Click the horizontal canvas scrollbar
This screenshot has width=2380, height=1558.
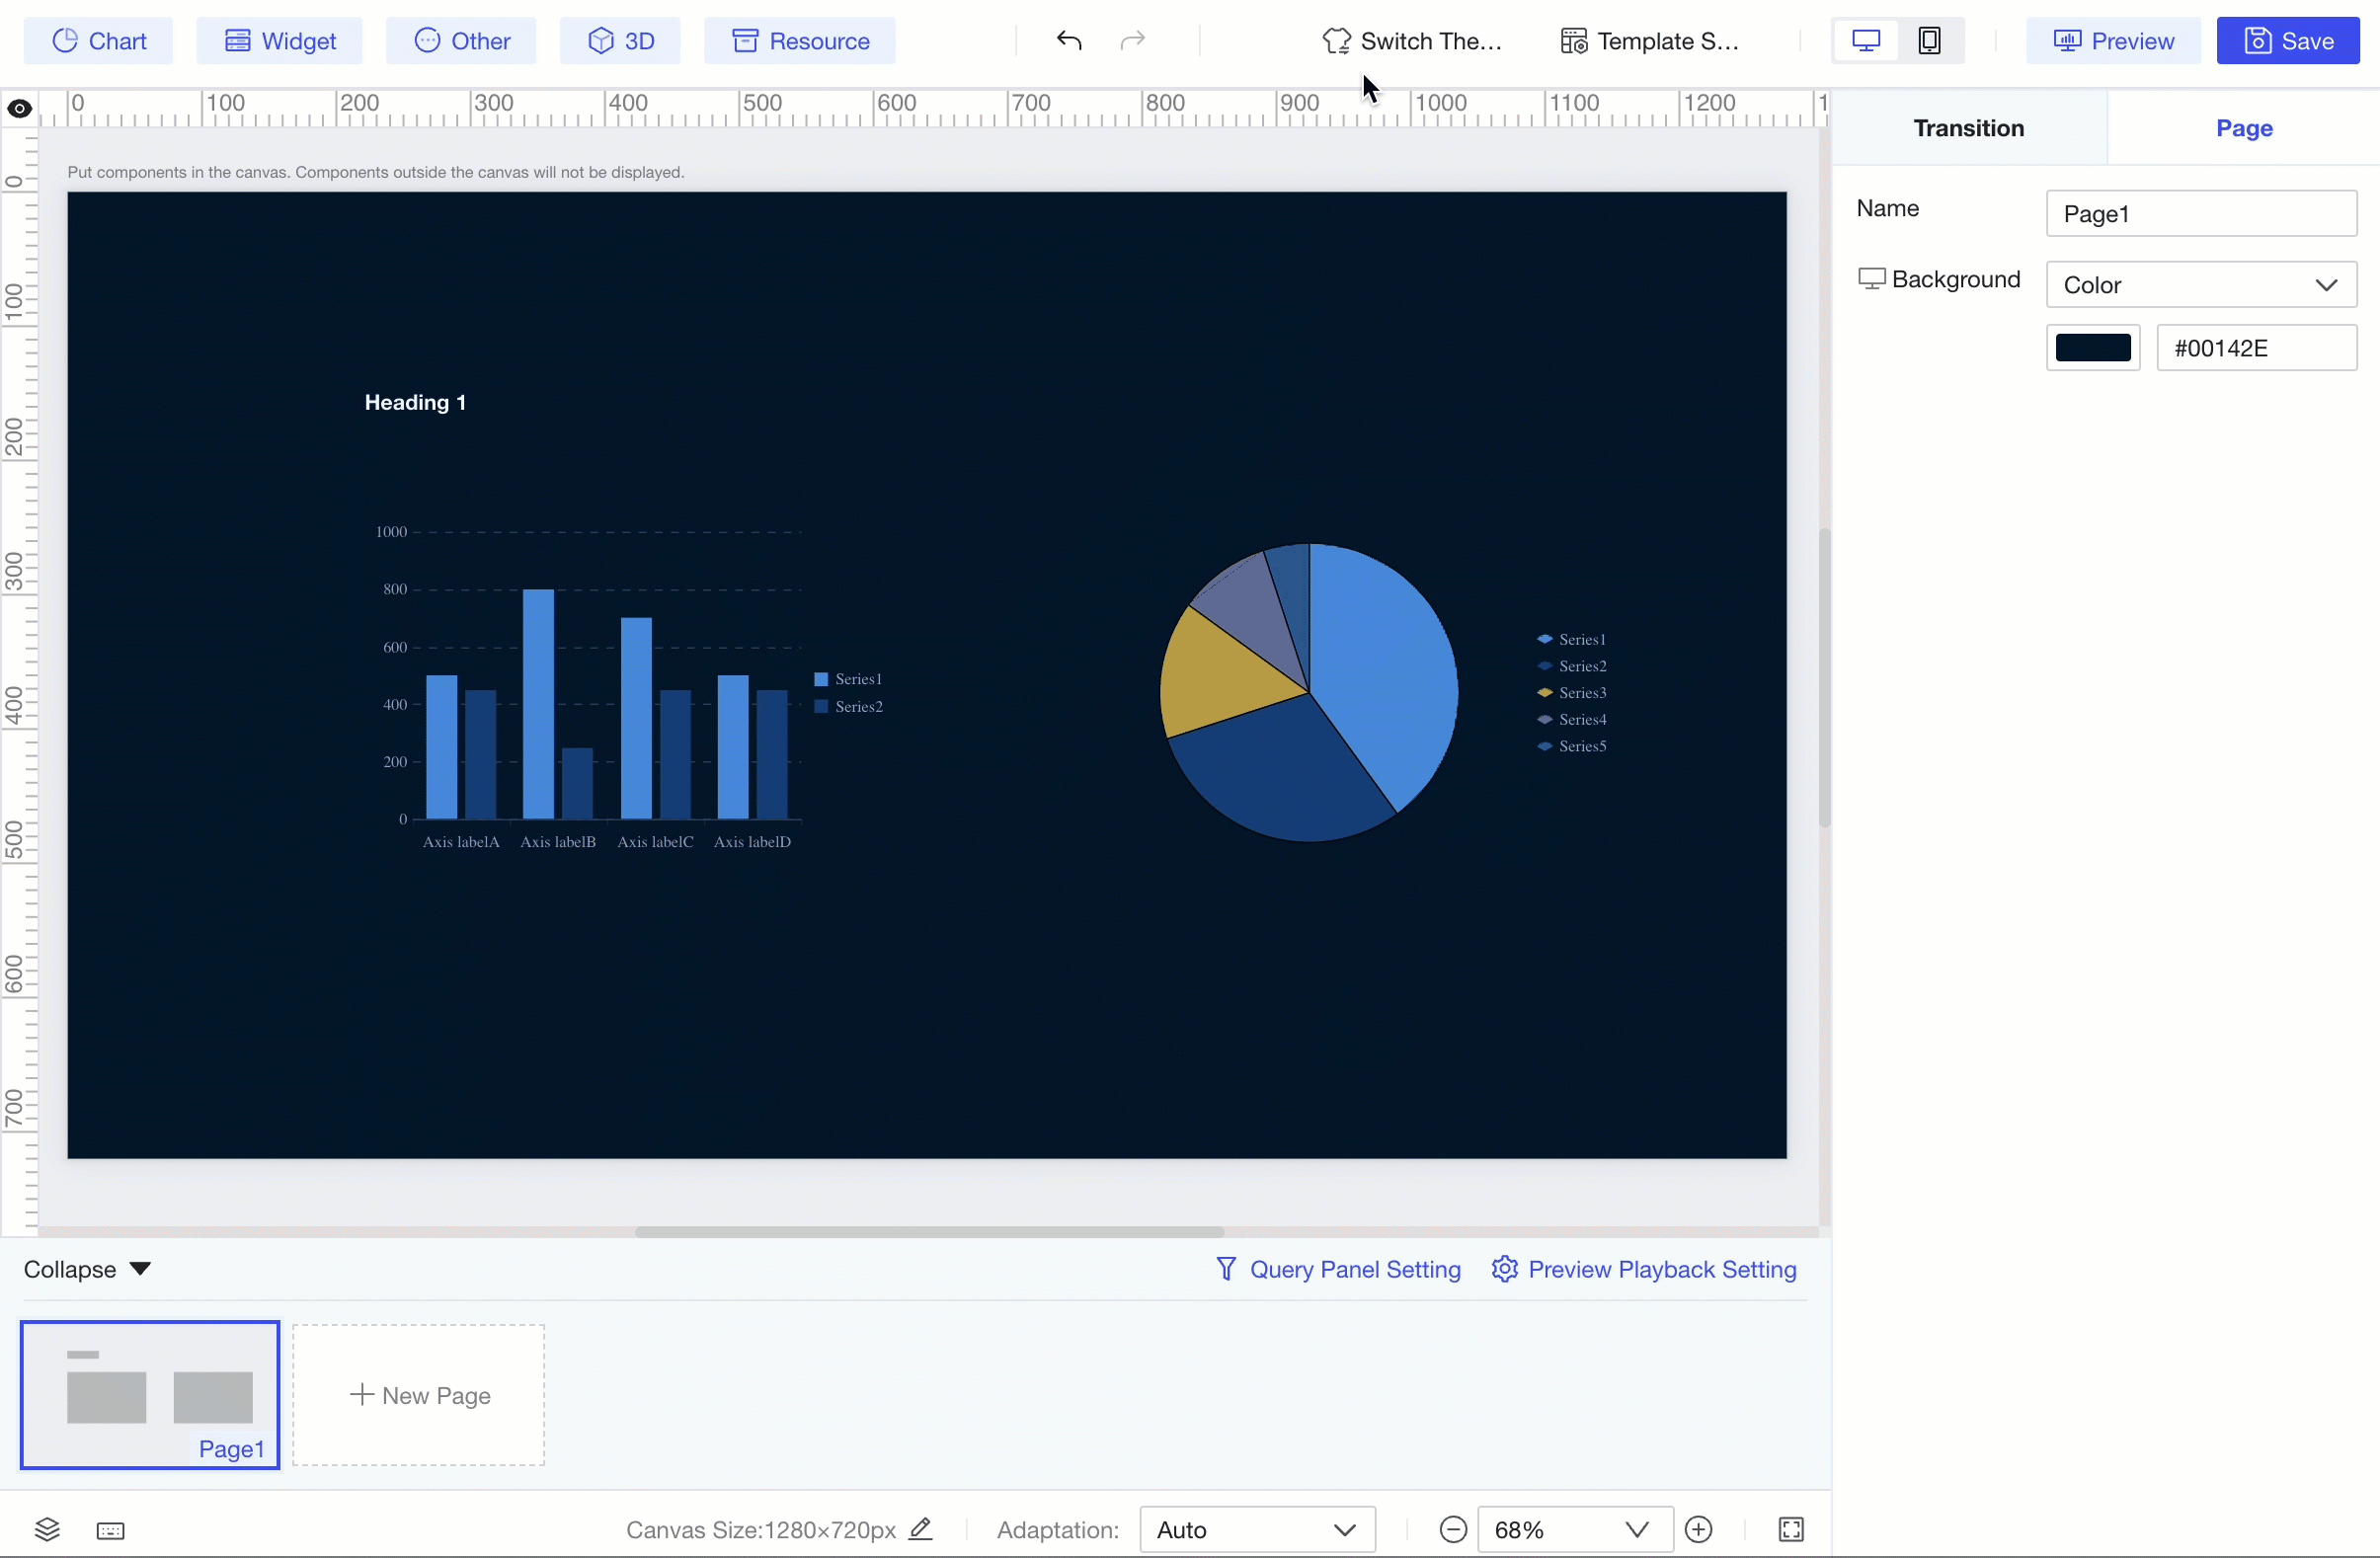click(929, 1232)
